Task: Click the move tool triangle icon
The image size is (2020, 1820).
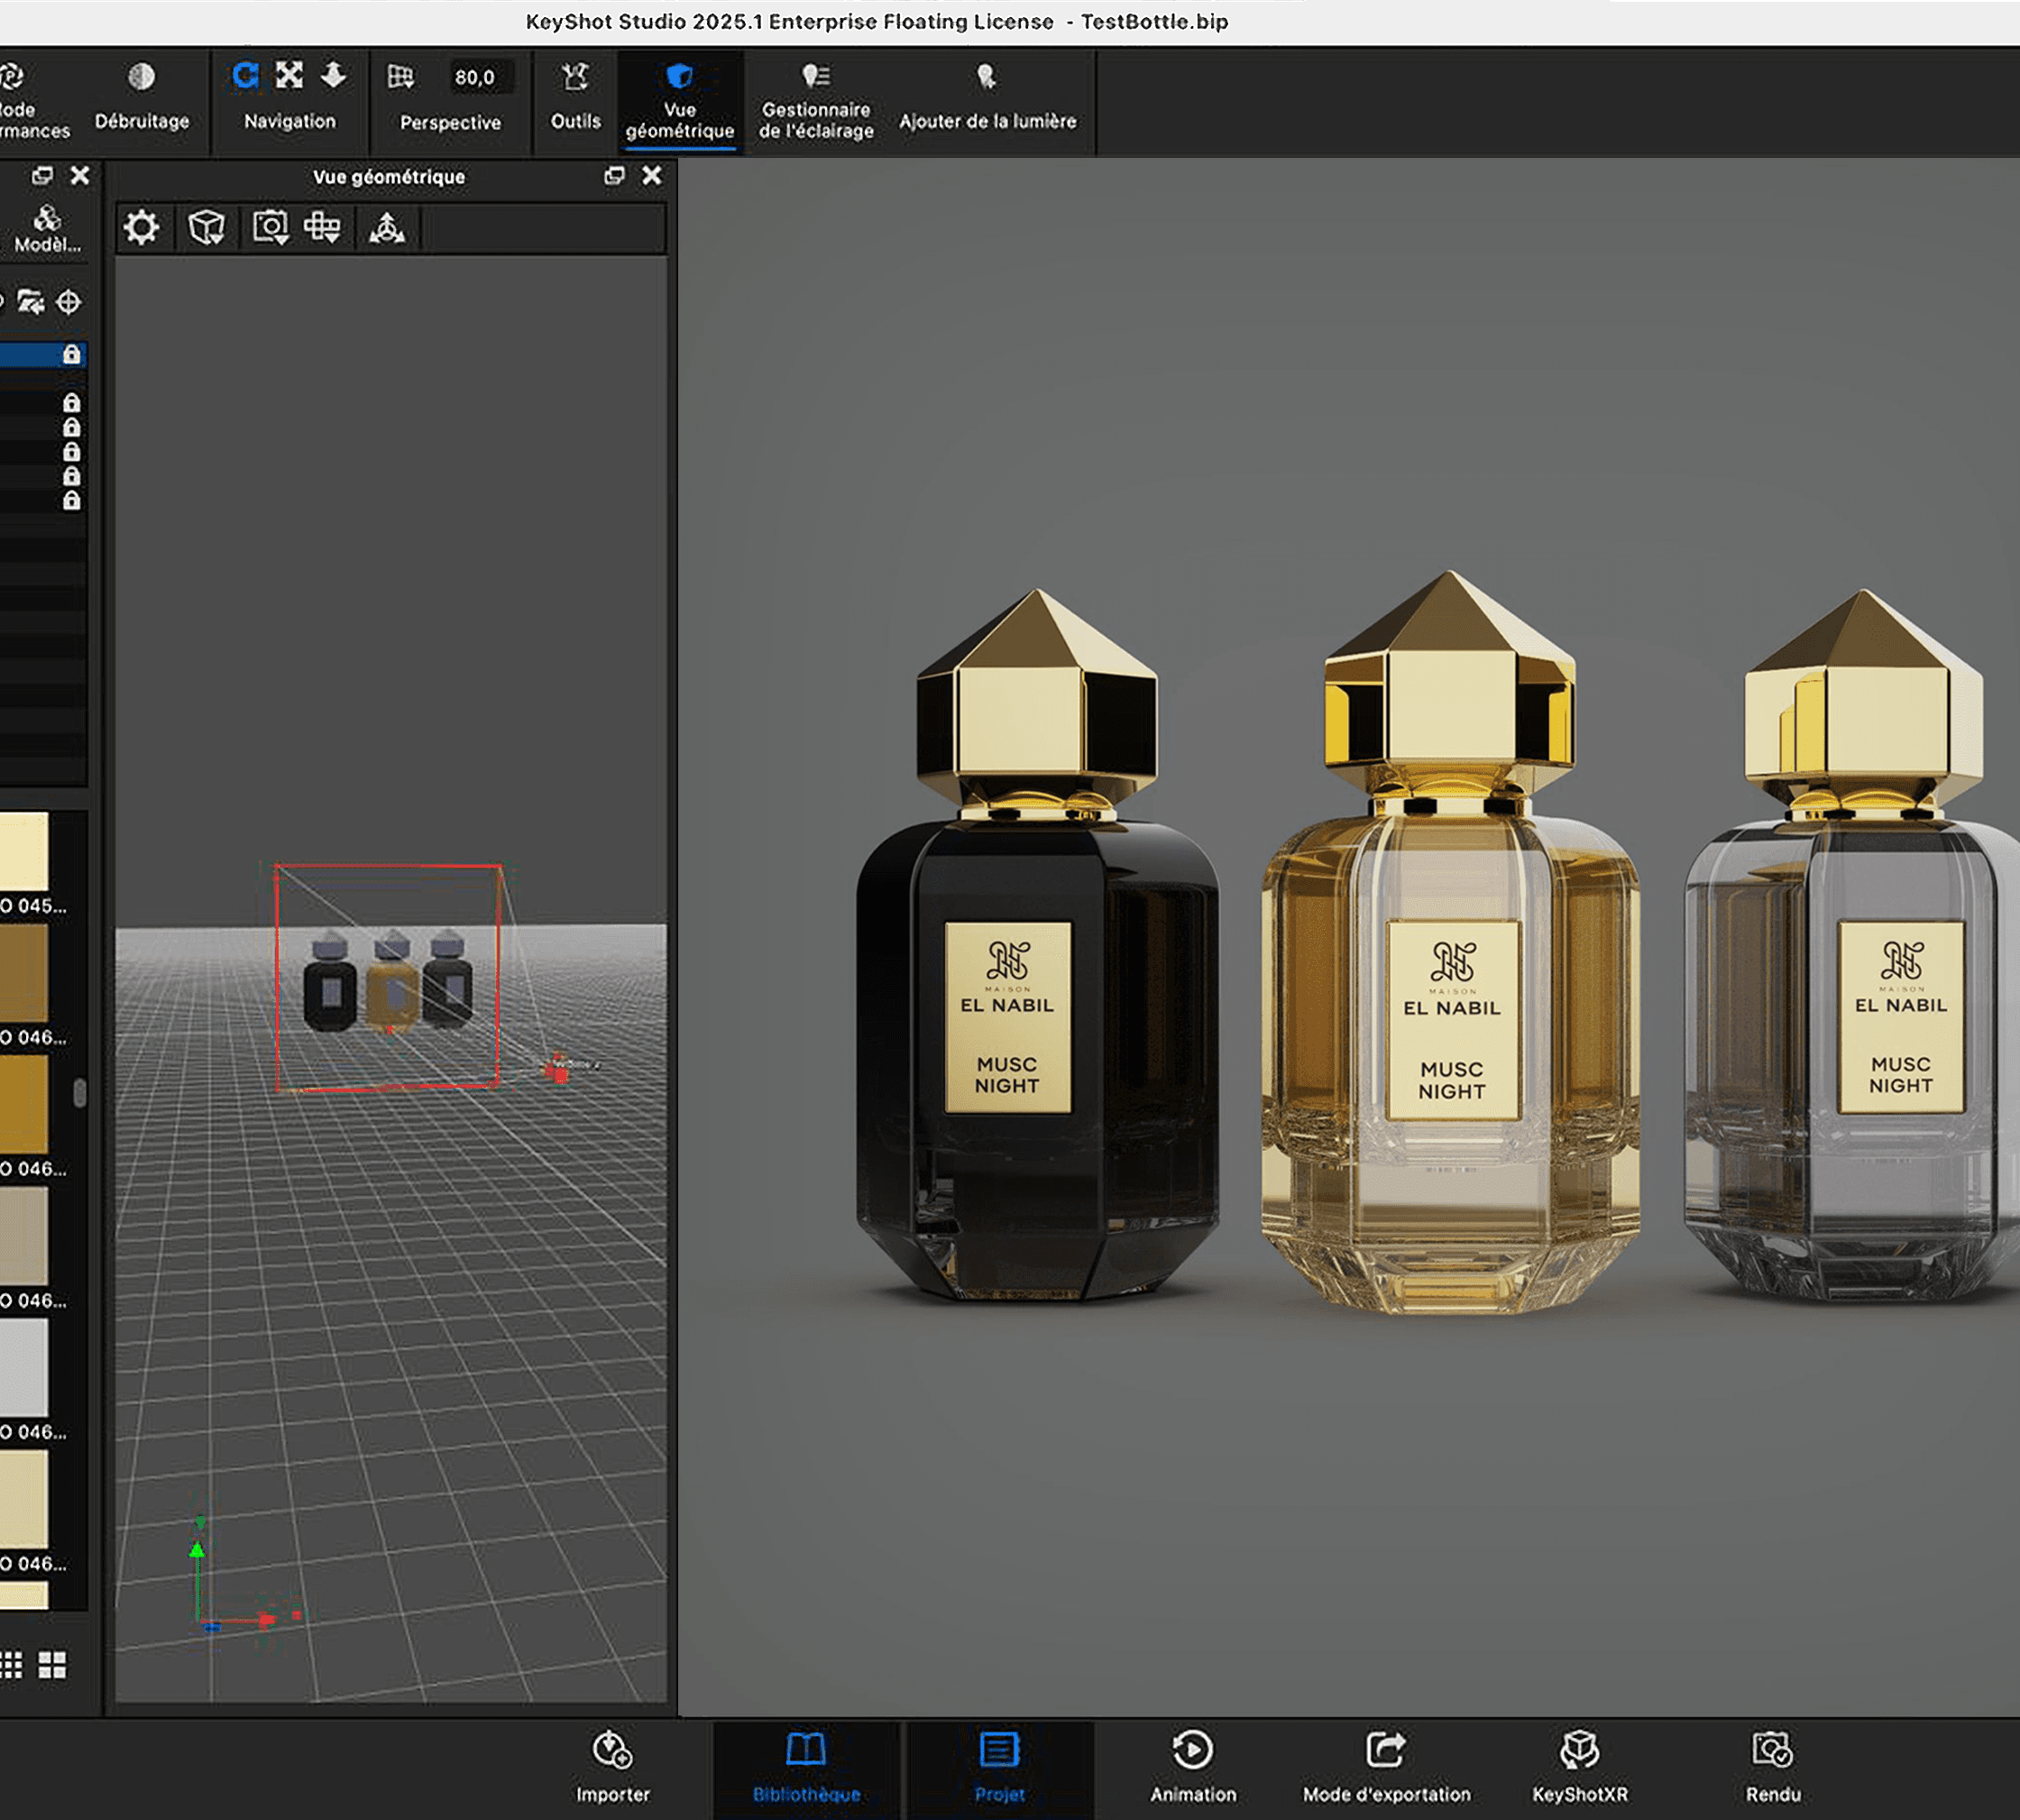Action: tap(387, 228)
